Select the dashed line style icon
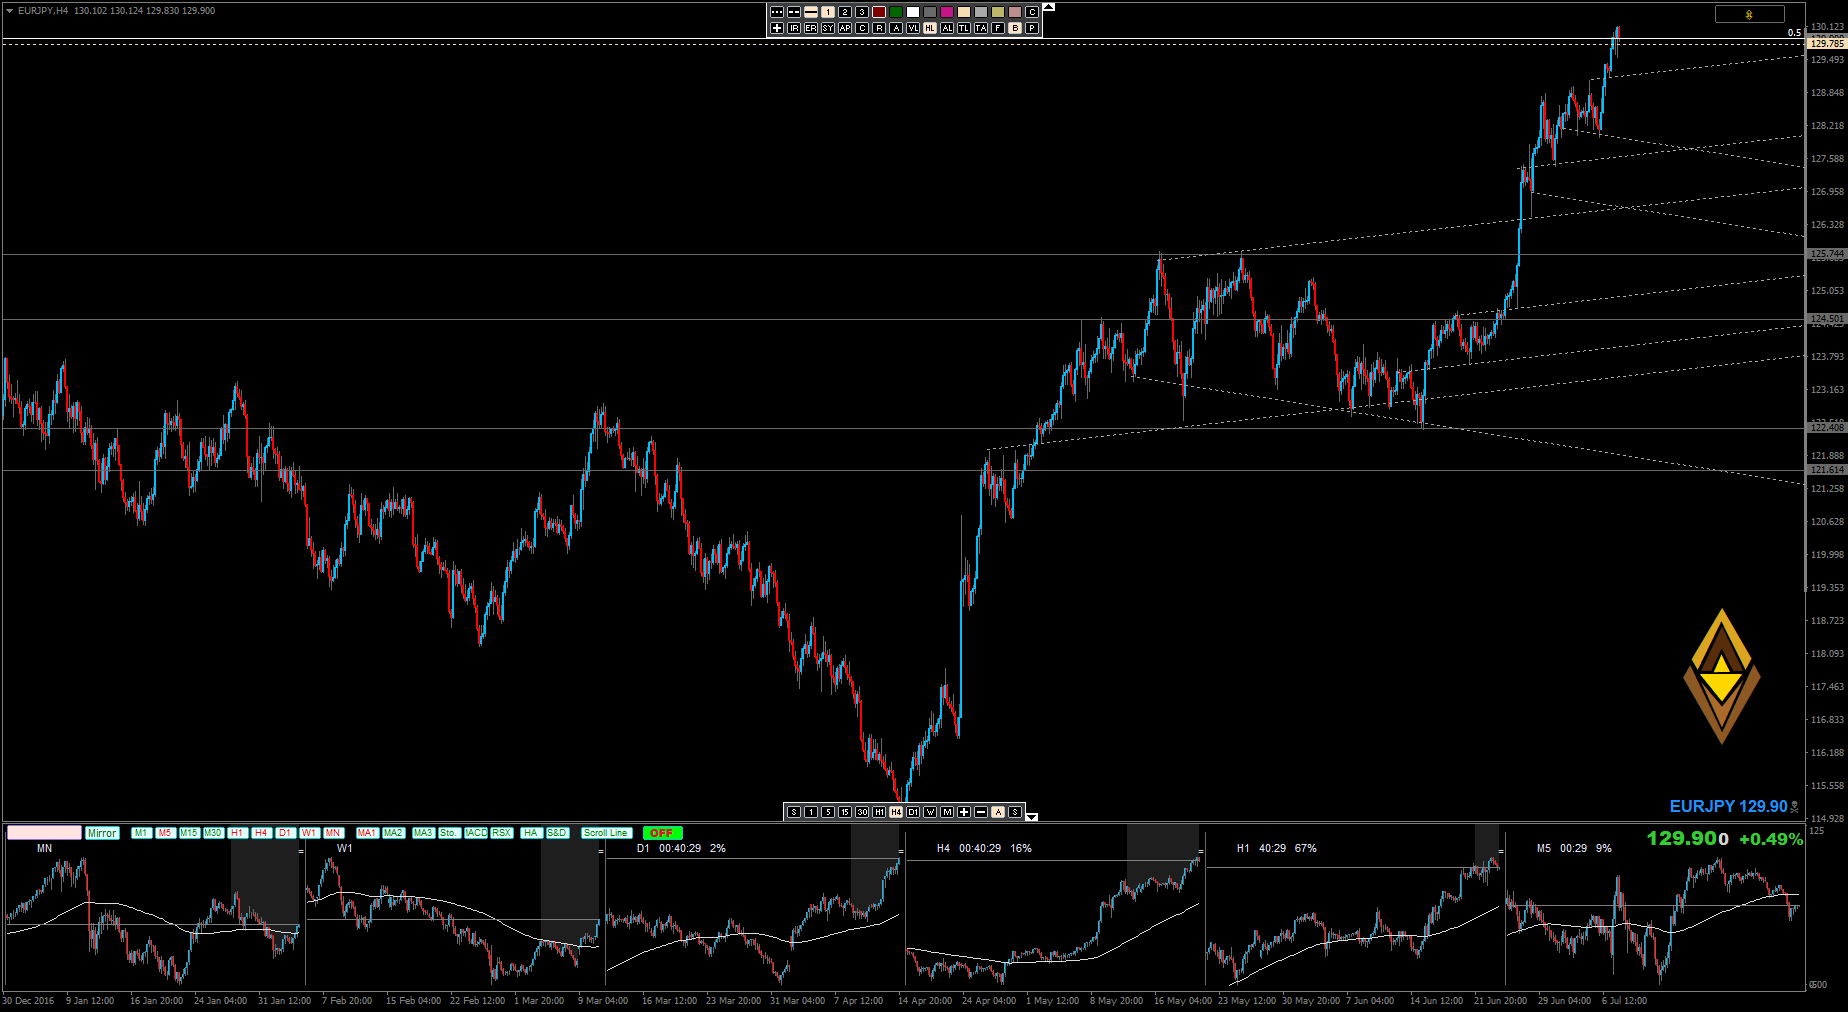This screenshot has height=1012, width=1848. (x=794, y=12)
